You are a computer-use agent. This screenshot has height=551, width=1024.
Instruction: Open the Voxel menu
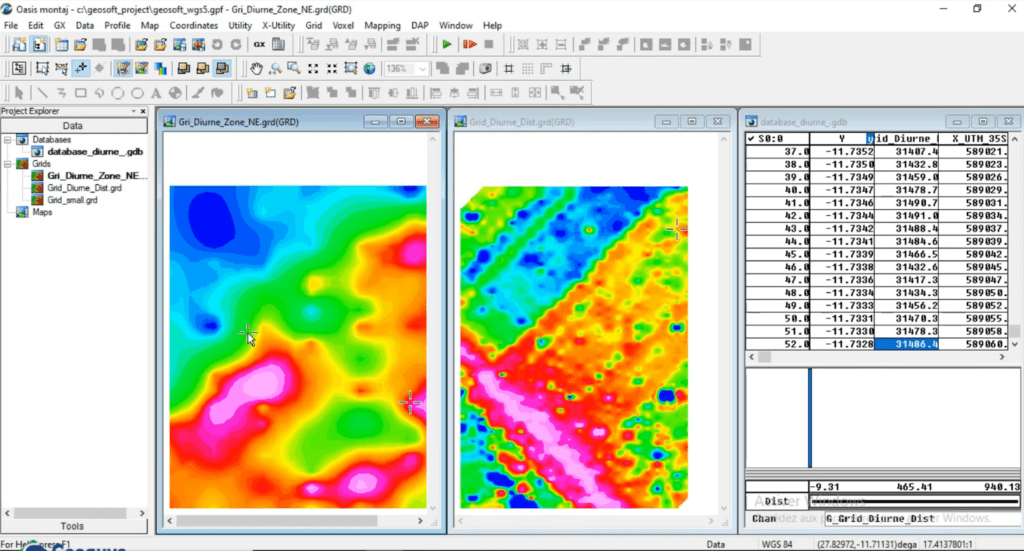click(343, 25)
